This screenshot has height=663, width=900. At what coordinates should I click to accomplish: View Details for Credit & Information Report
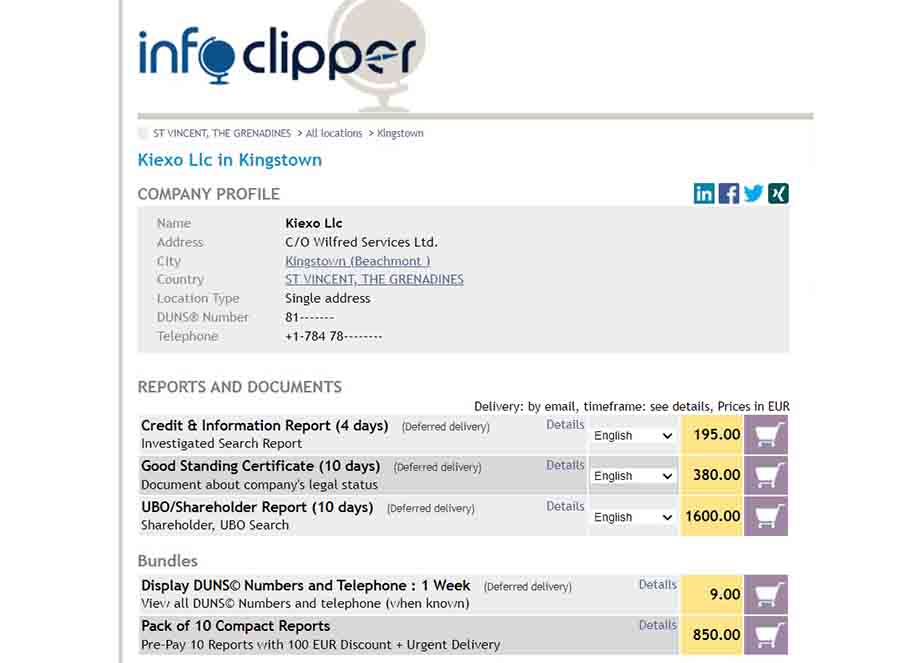[x=565, y=425]
